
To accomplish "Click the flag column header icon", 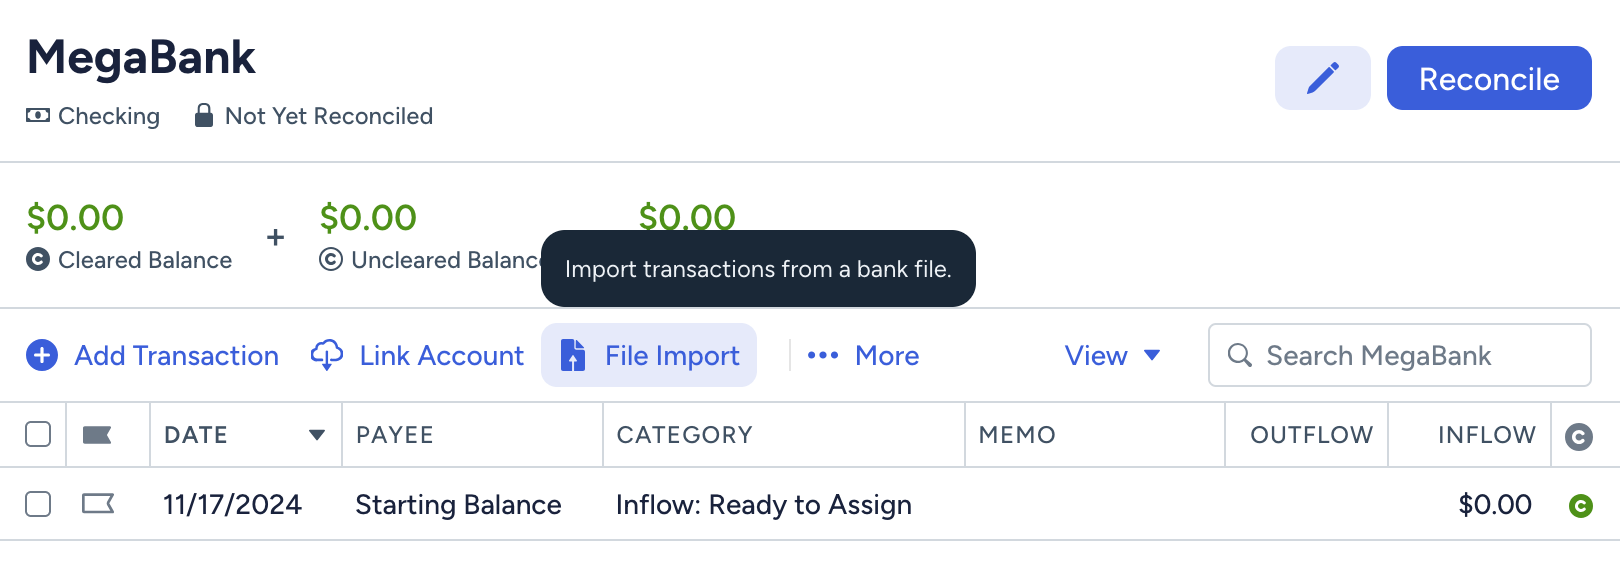I will coord(97,435).
